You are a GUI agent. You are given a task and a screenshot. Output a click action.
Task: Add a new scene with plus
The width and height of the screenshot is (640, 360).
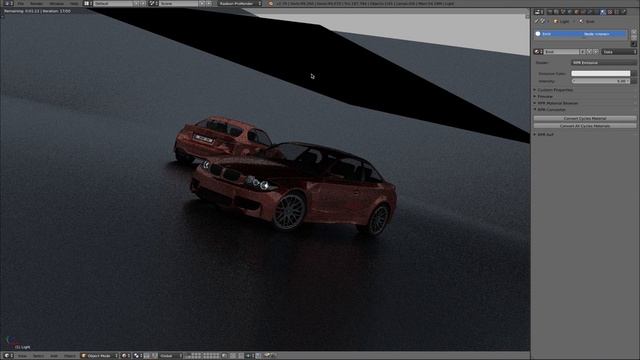point(202,3)
